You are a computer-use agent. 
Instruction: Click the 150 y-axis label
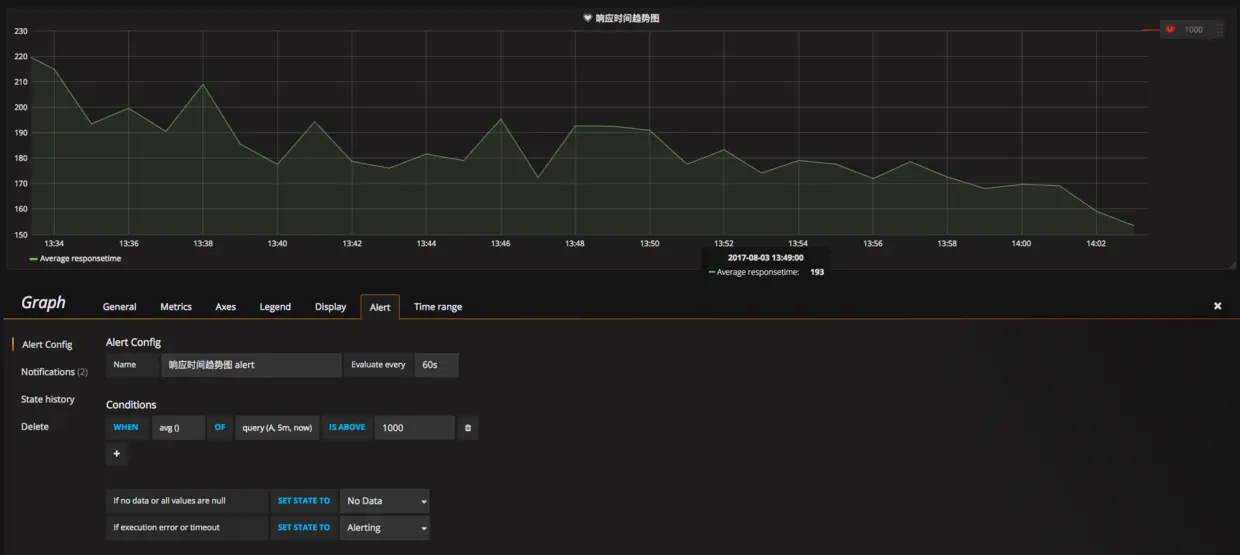coord(21,235)
